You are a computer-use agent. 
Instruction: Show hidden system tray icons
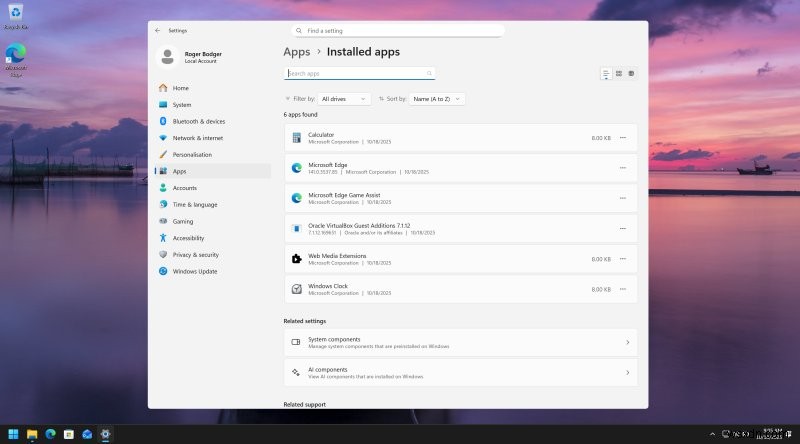pos(712,434)
